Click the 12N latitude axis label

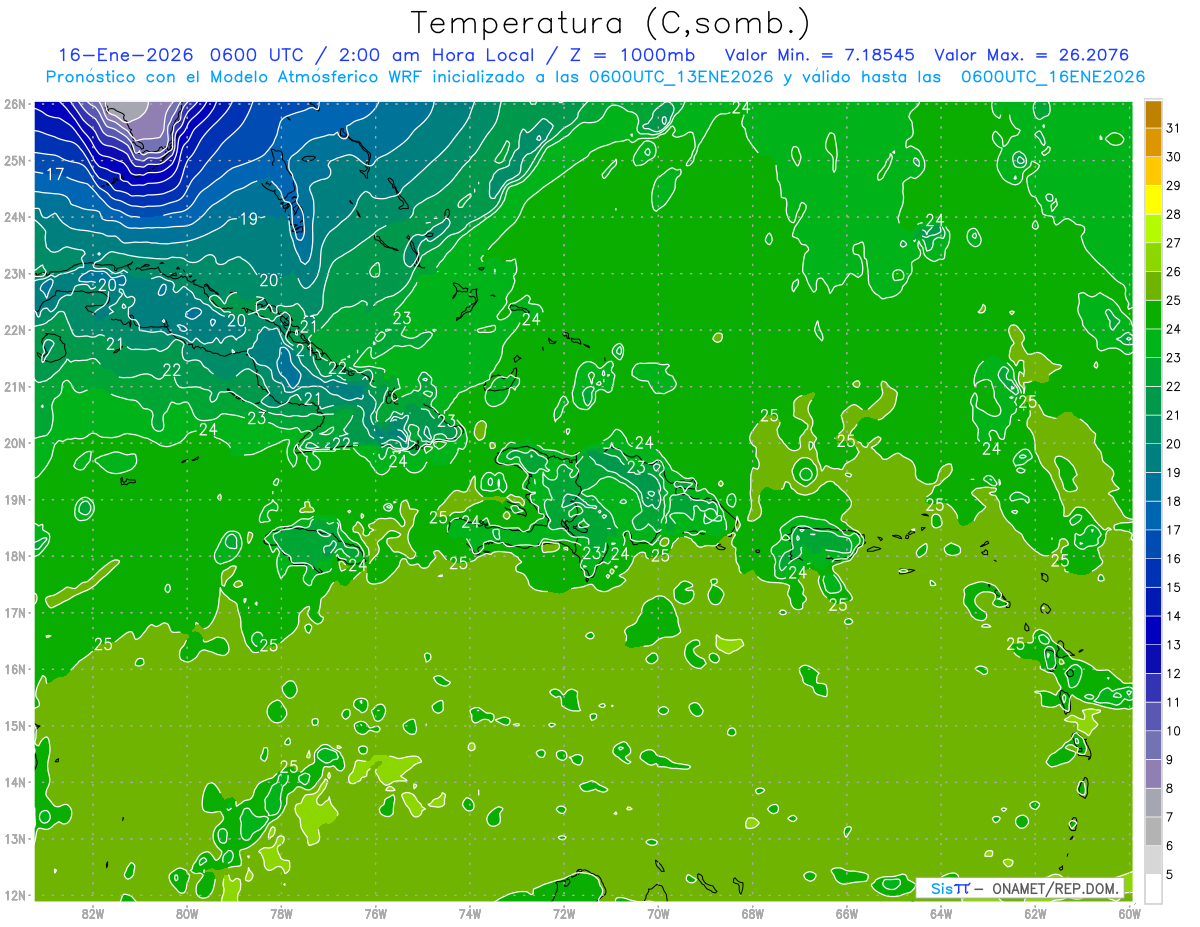pyautogui.click(x=14, y=895)
